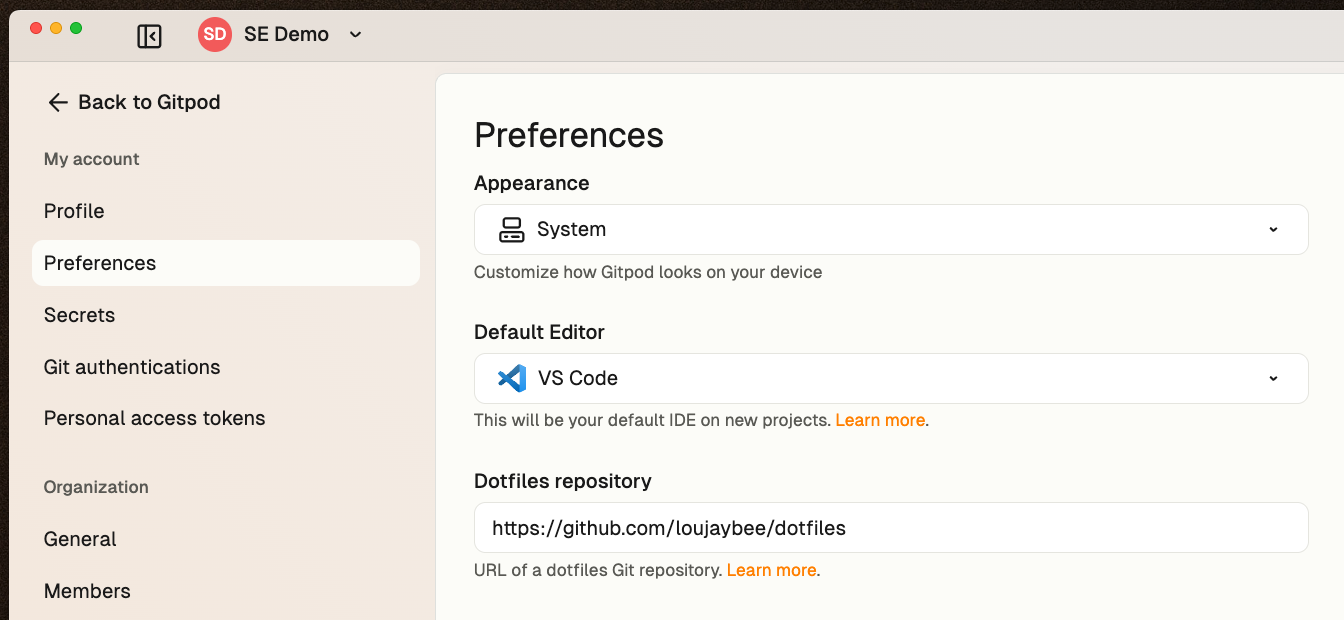Expand the Default Editor dropdown arrow
Viewport: 1344px width, 620px height.
[1273, 378]
